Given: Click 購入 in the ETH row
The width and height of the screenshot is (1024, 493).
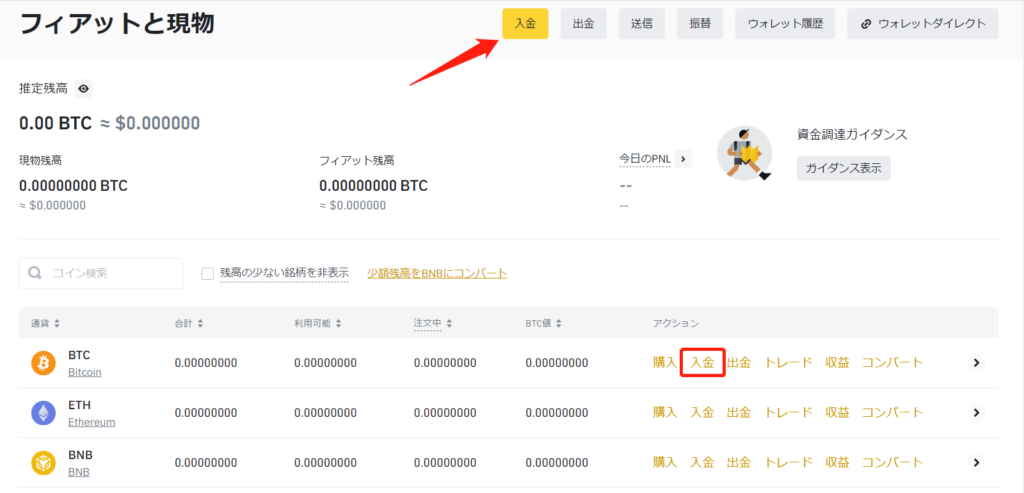Looking at the screenshot, I should pos(665,413).
